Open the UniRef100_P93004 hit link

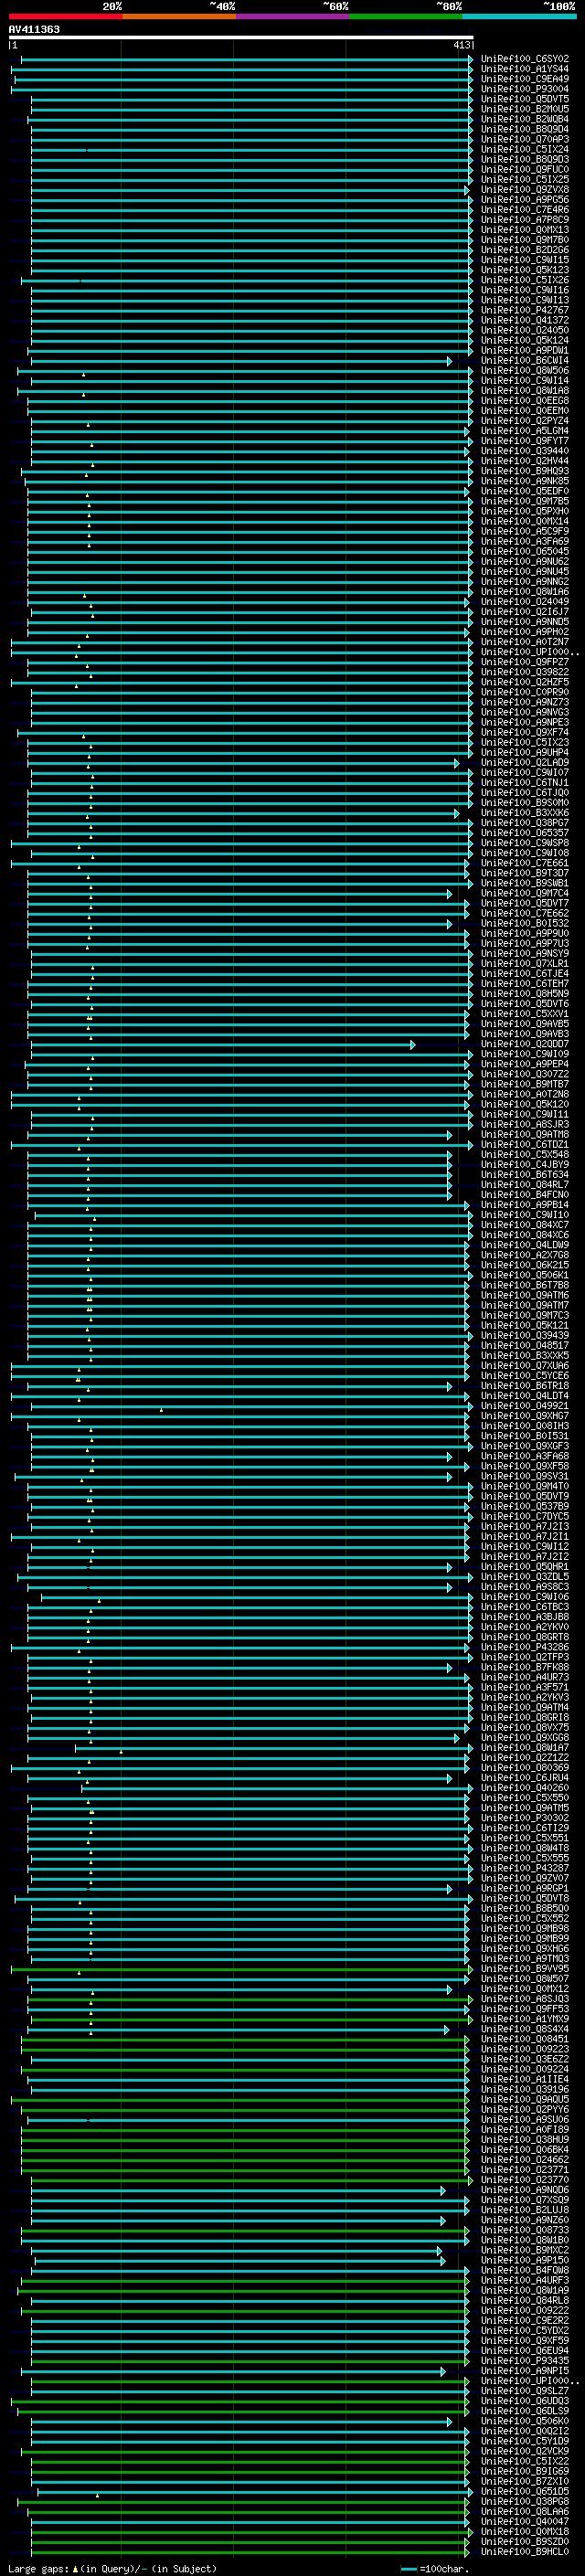[525, 89]
